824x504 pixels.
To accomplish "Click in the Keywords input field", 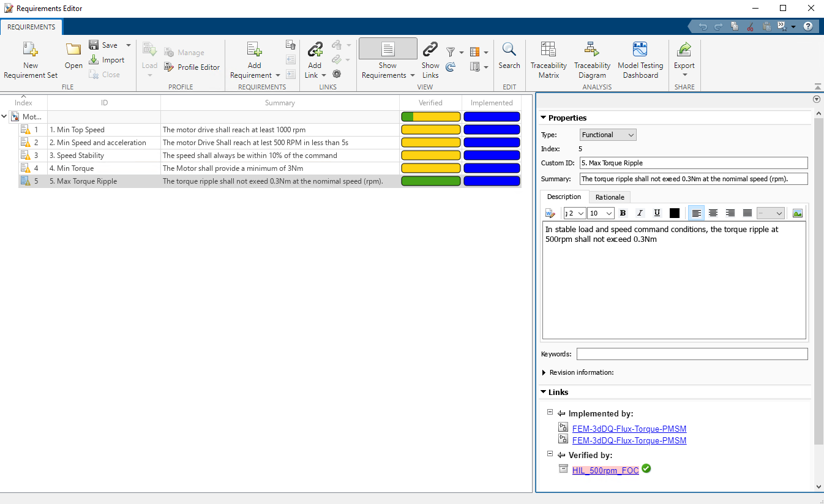I will 692,354.
